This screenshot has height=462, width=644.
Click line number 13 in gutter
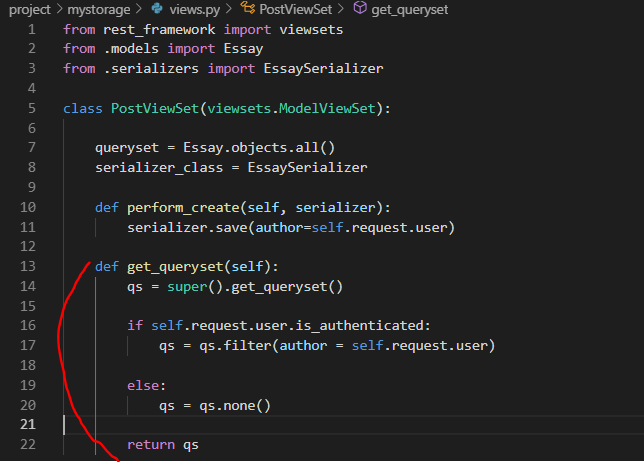pyautogui.click(x=28, y=267)
